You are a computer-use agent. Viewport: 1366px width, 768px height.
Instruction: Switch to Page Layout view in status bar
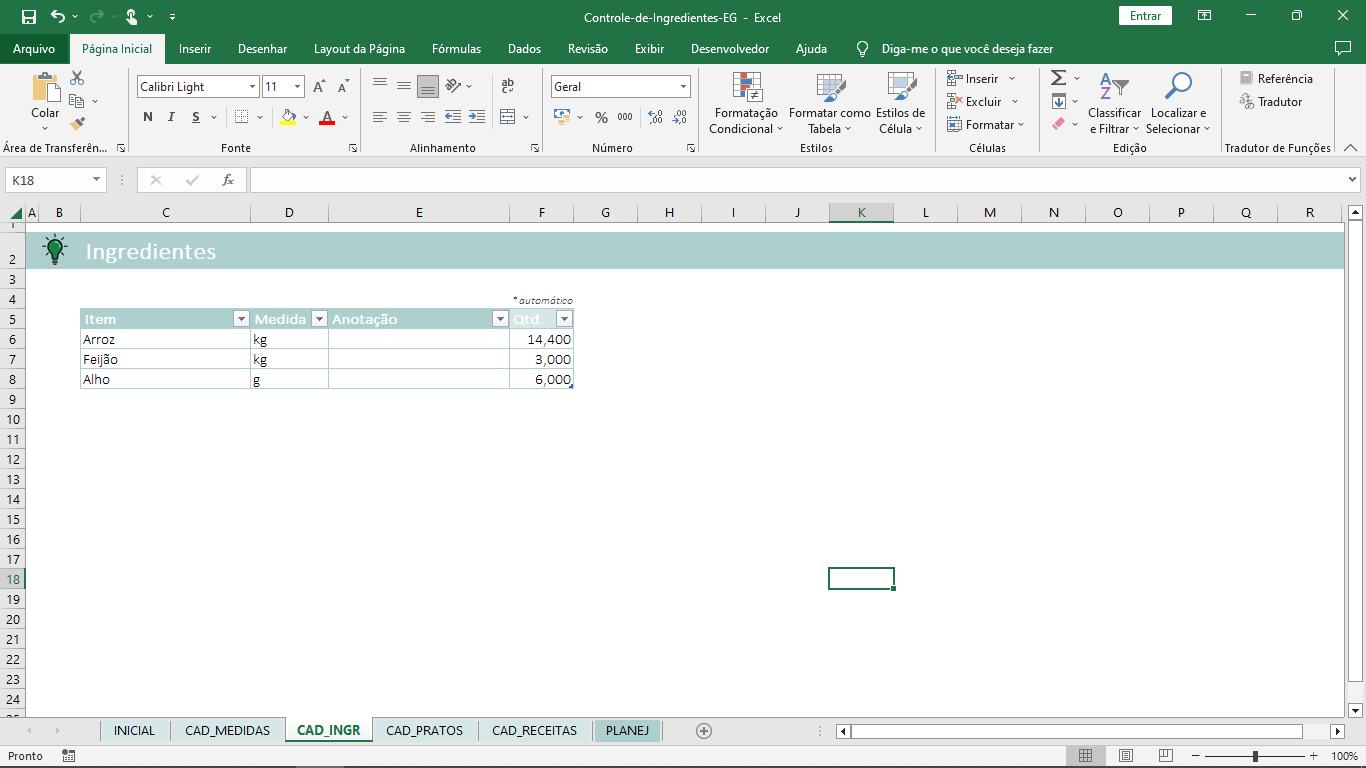coord(1126,756)
